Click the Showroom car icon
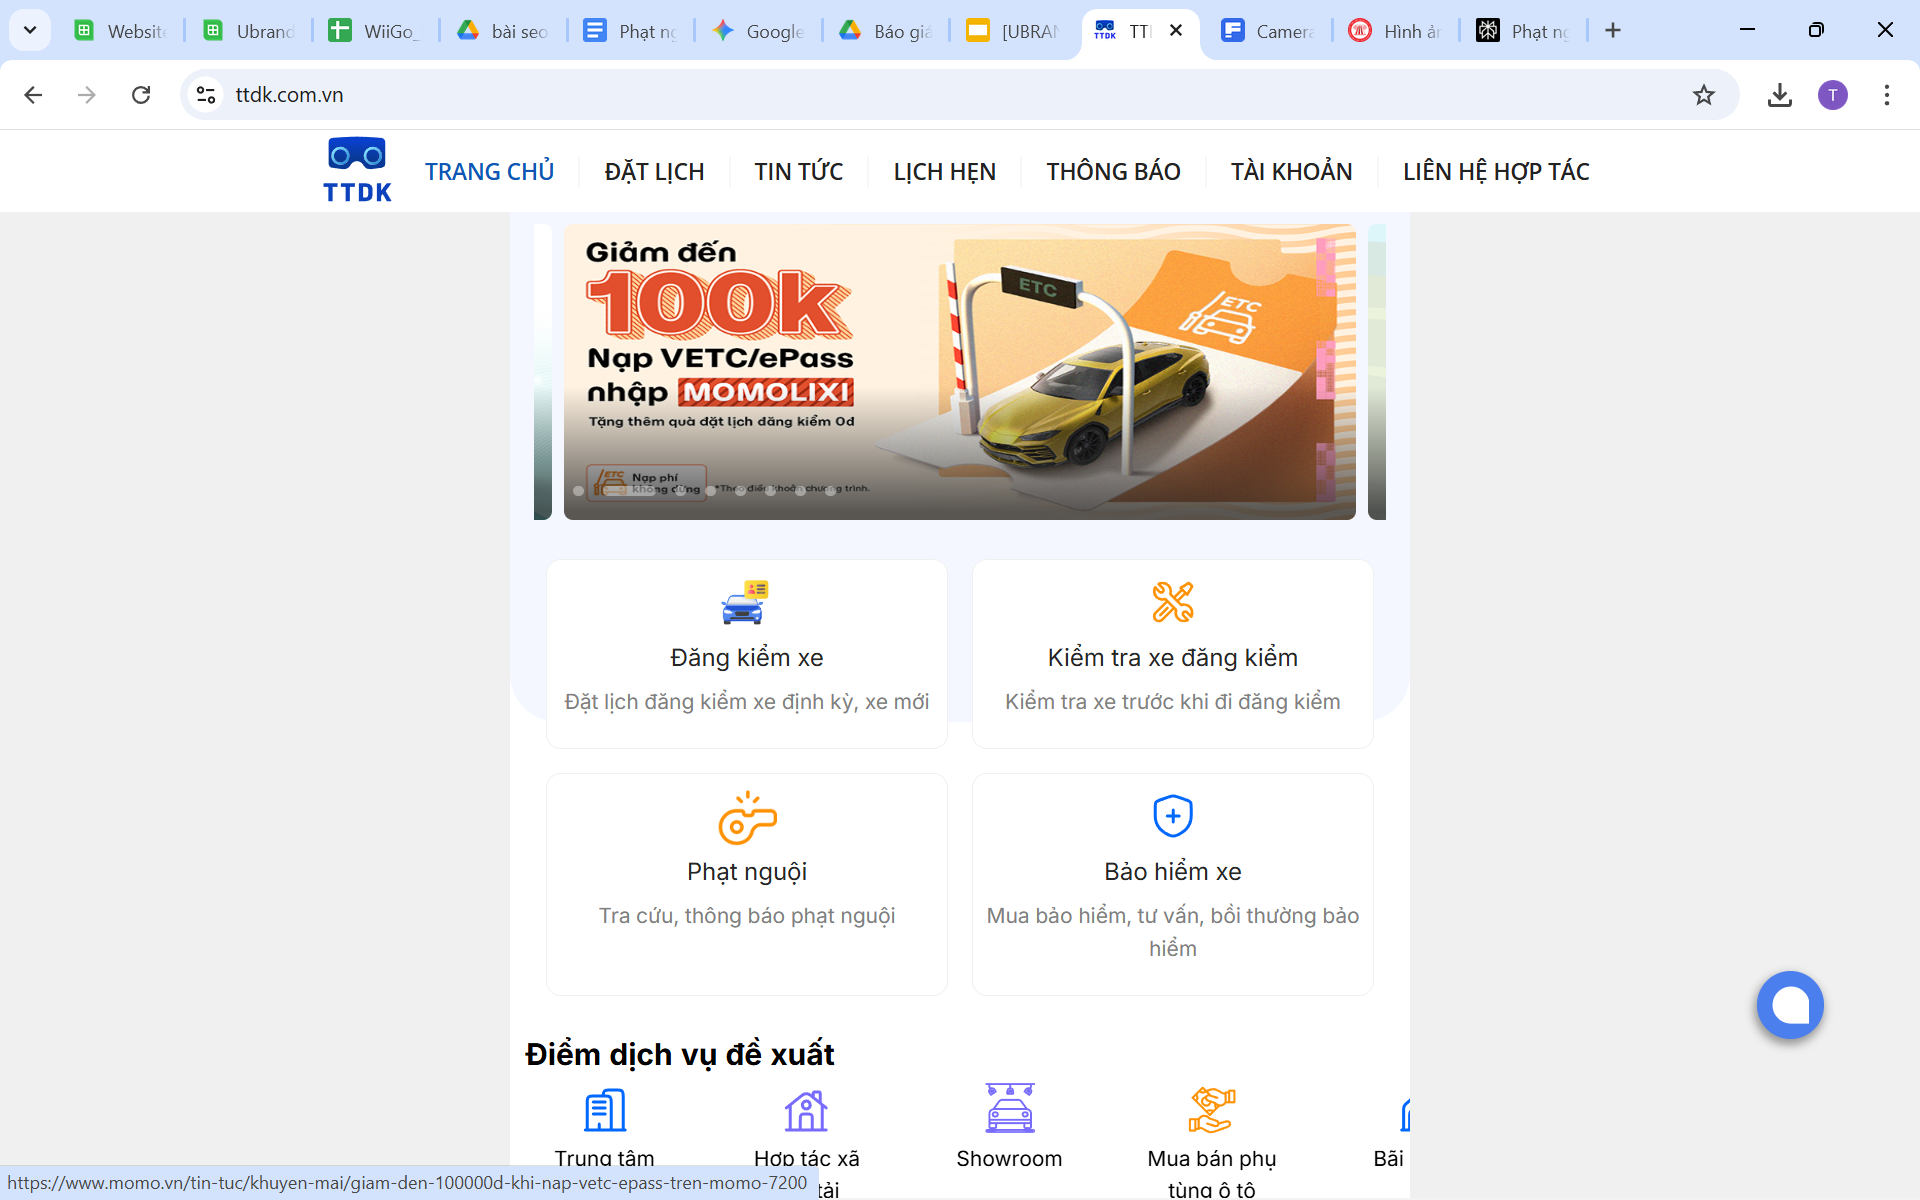Screen dimensions: 1920x1200 [1009, 1109]
